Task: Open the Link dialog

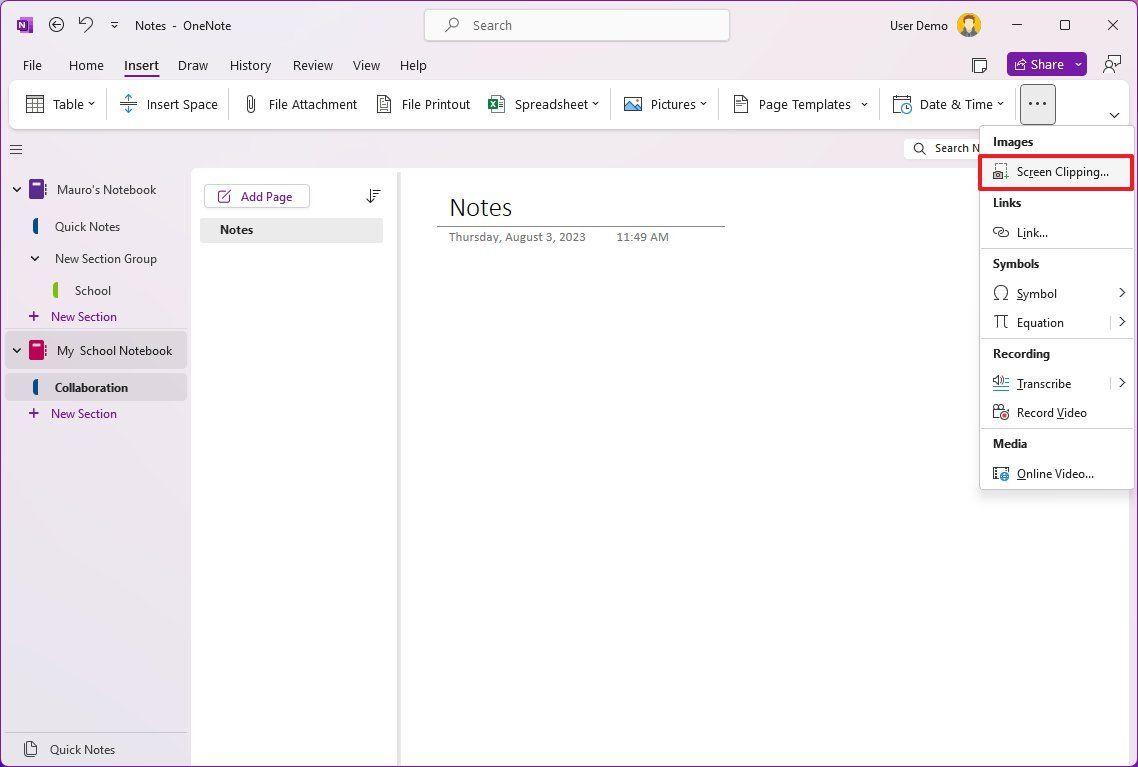Action: tap(1030, 232)
